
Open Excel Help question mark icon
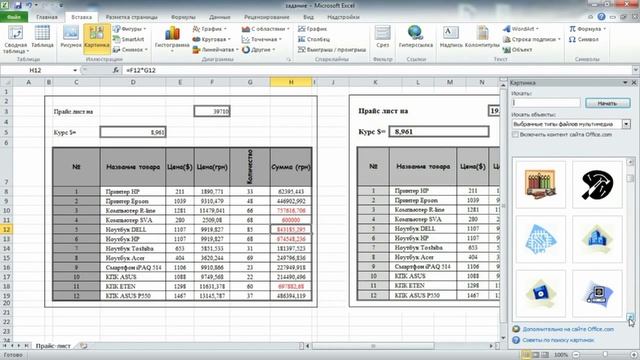pyautogui.click(x=601, y=17)
